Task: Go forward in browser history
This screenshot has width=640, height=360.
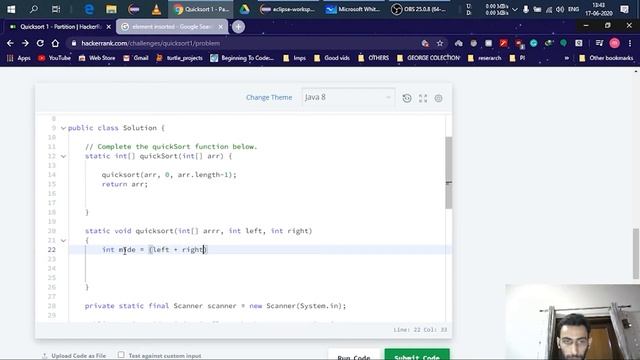Action: tap(25, 43)
